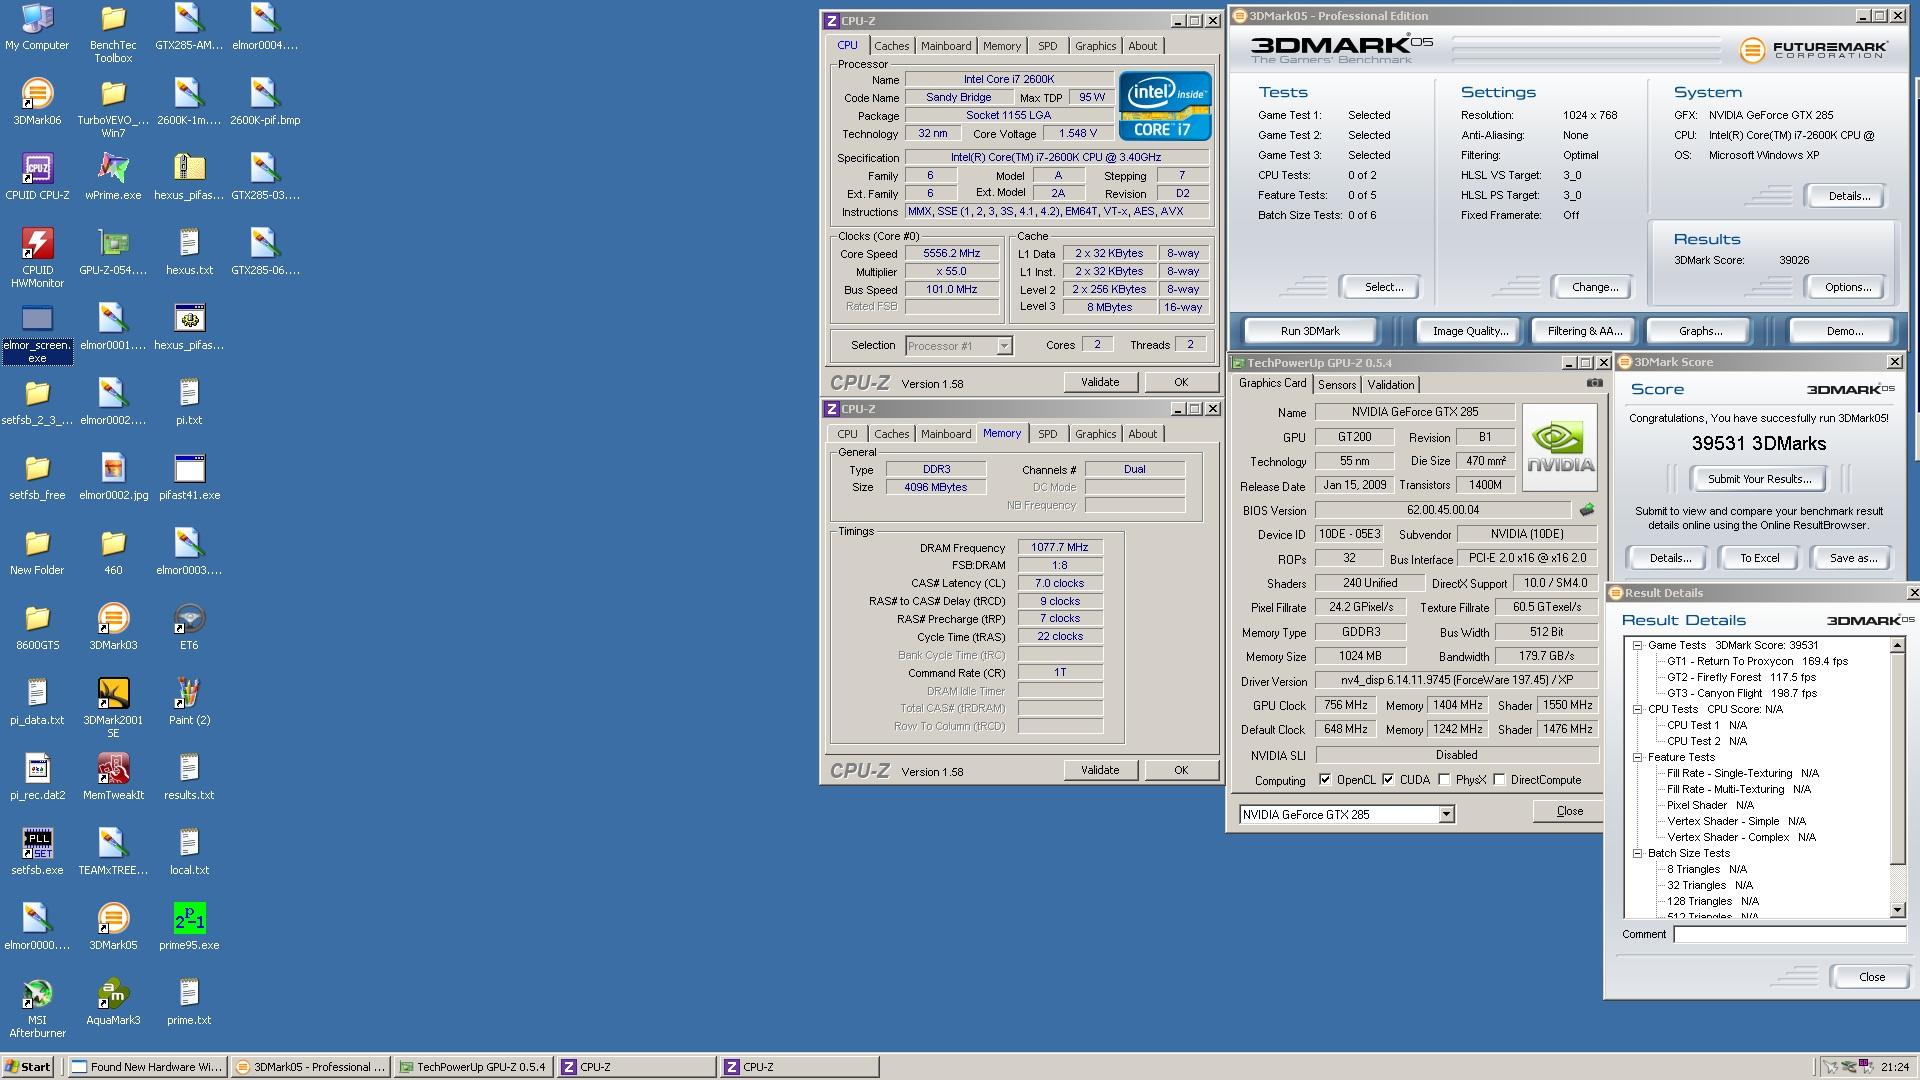Open TEAMxTREE desktop icon
The image size is (1920, 1080).
click(x=113, y=852)
